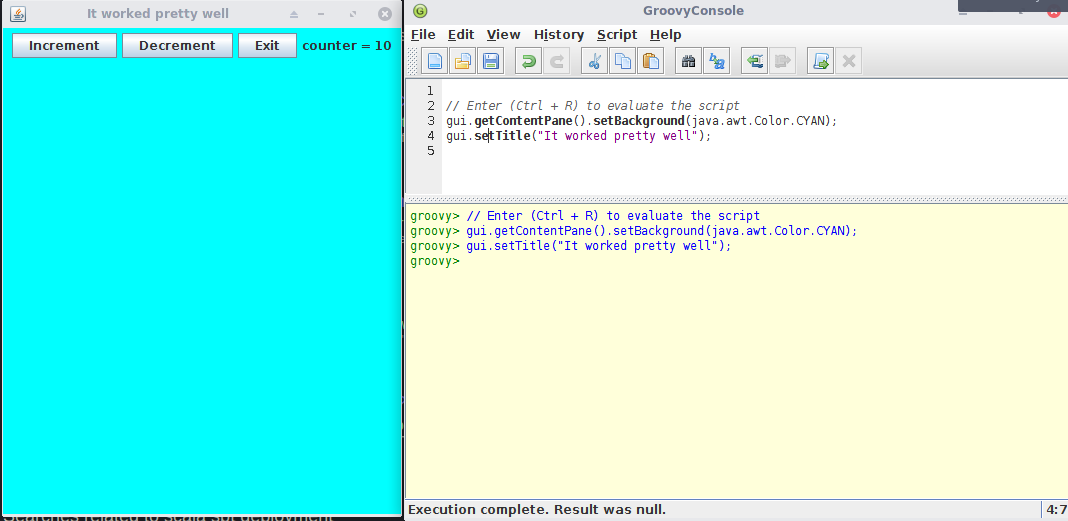1068x521 pixels.
Task: Click the comment line in script editor
Action: [x=593, y=106]
